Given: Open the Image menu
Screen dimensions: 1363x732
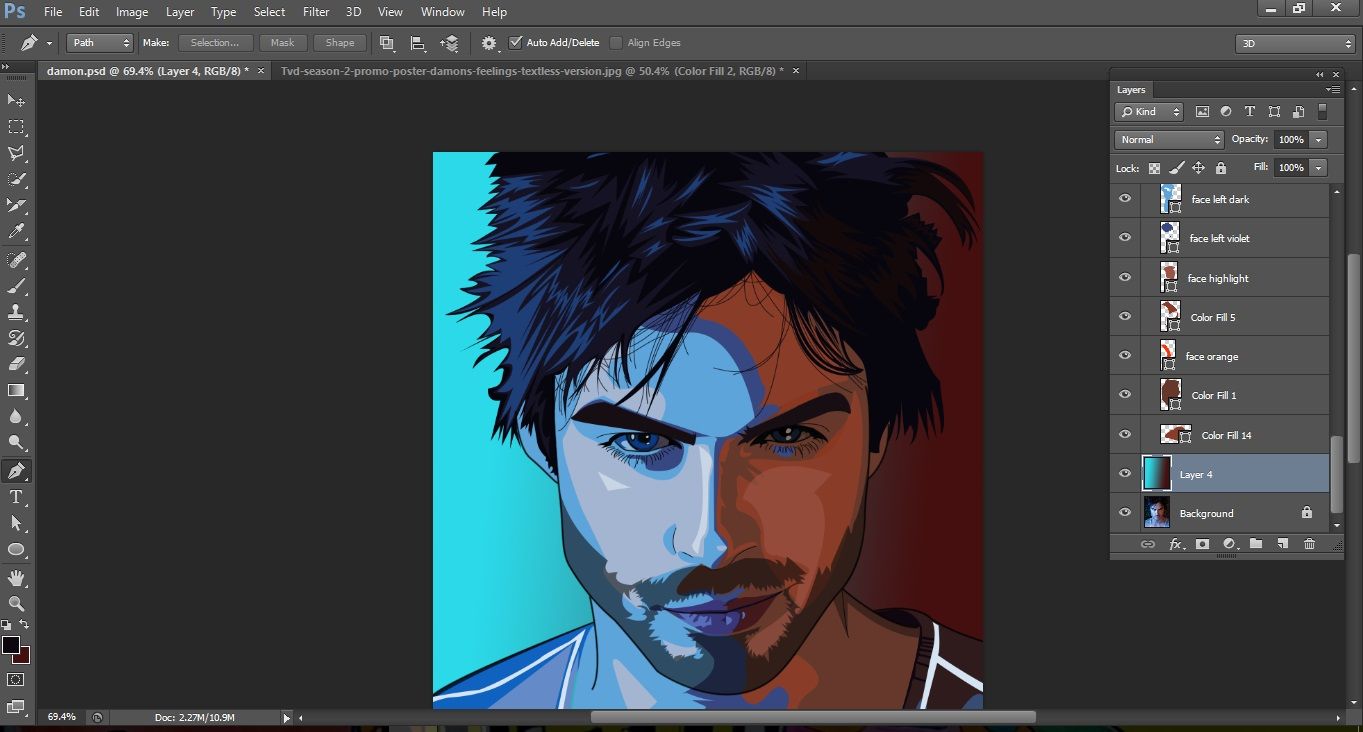Looking at the screenshot, I should click(x=132, y=12).
